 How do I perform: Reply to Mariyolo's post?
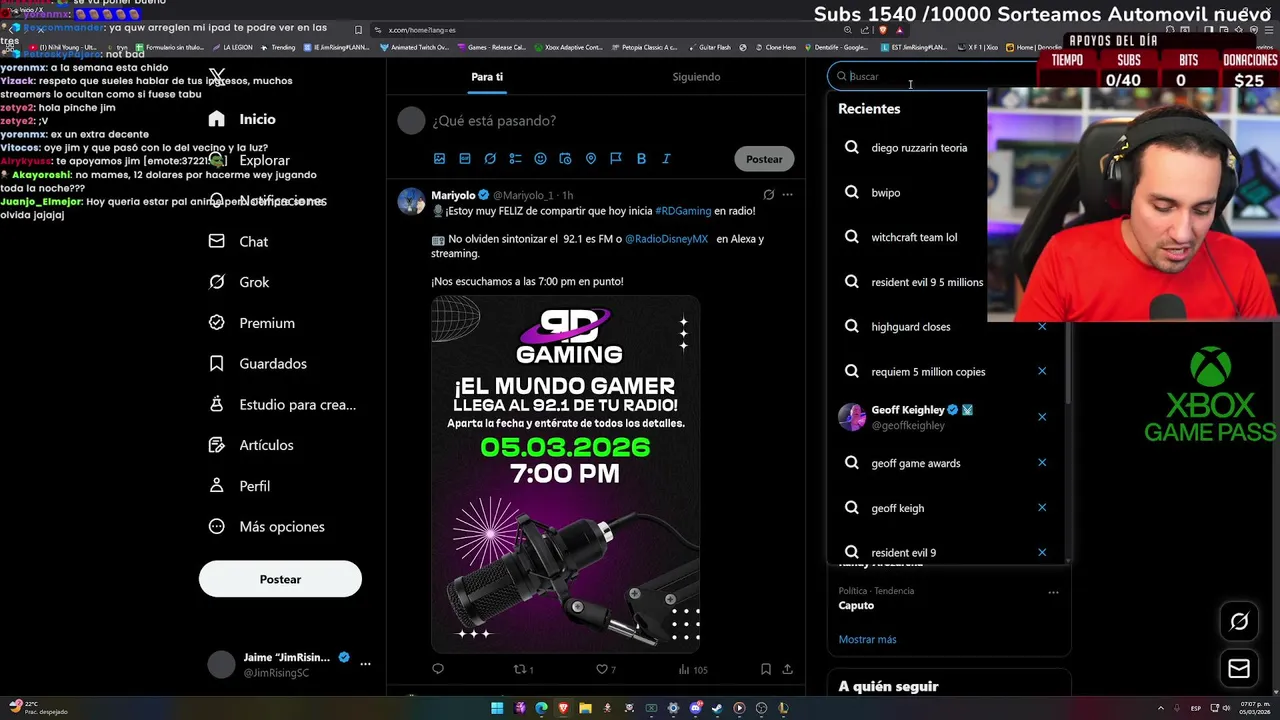tap(438, 669)
